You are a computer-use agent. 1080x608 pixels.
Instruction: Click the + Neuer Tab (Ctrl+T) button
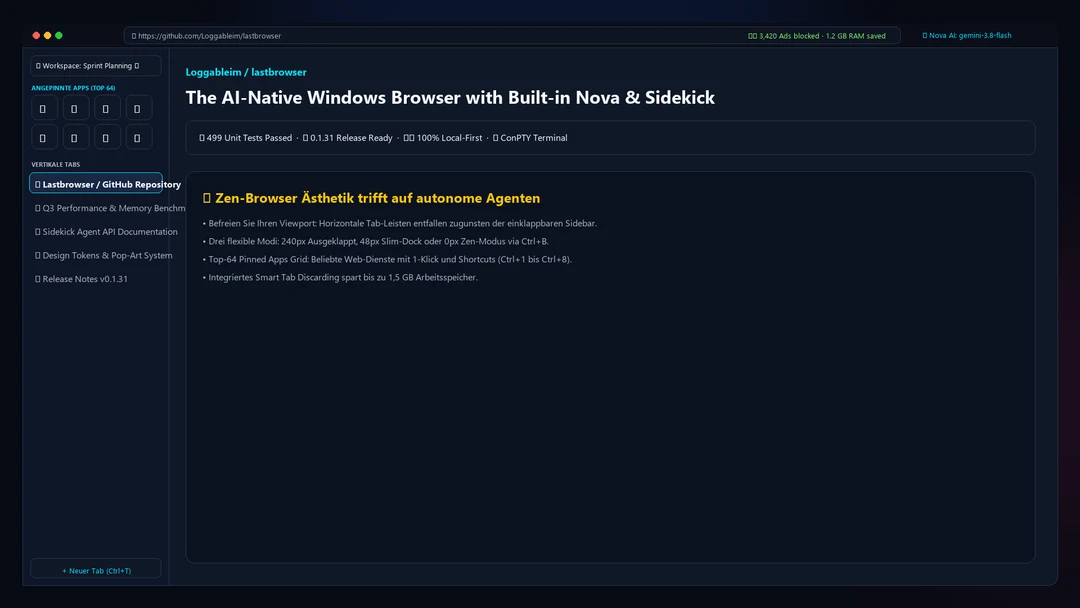[96, 570]
